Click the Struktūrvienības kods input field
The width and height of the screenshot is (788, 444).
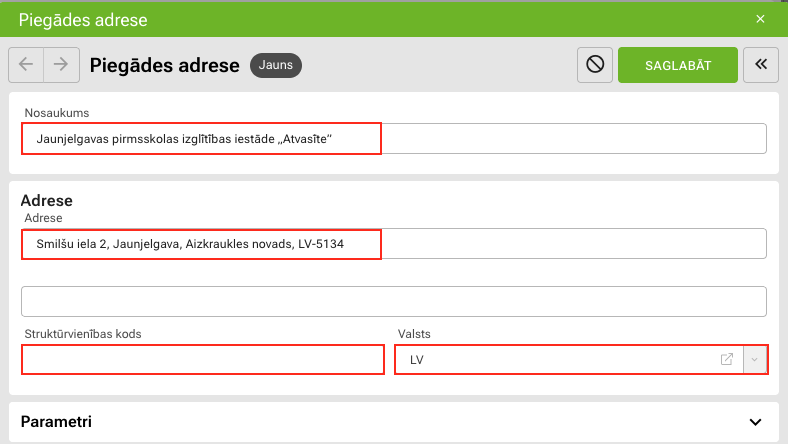(x=203, y=360)
